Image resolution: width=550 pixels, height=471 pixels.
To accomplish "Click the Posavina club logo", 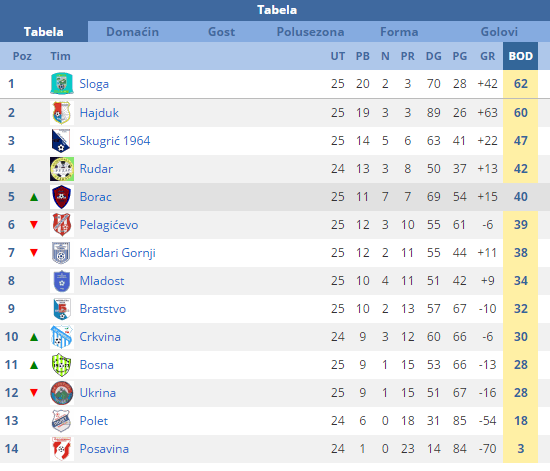I will pos(62,449).
